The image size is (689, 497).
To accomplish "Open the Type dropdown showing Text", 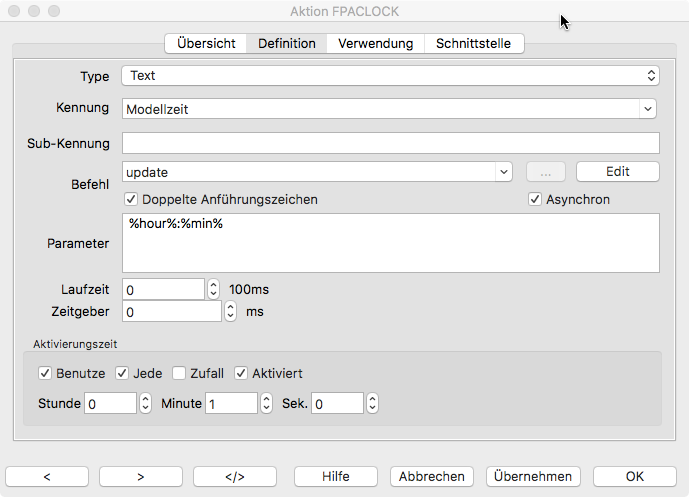I will click(390, 76).
